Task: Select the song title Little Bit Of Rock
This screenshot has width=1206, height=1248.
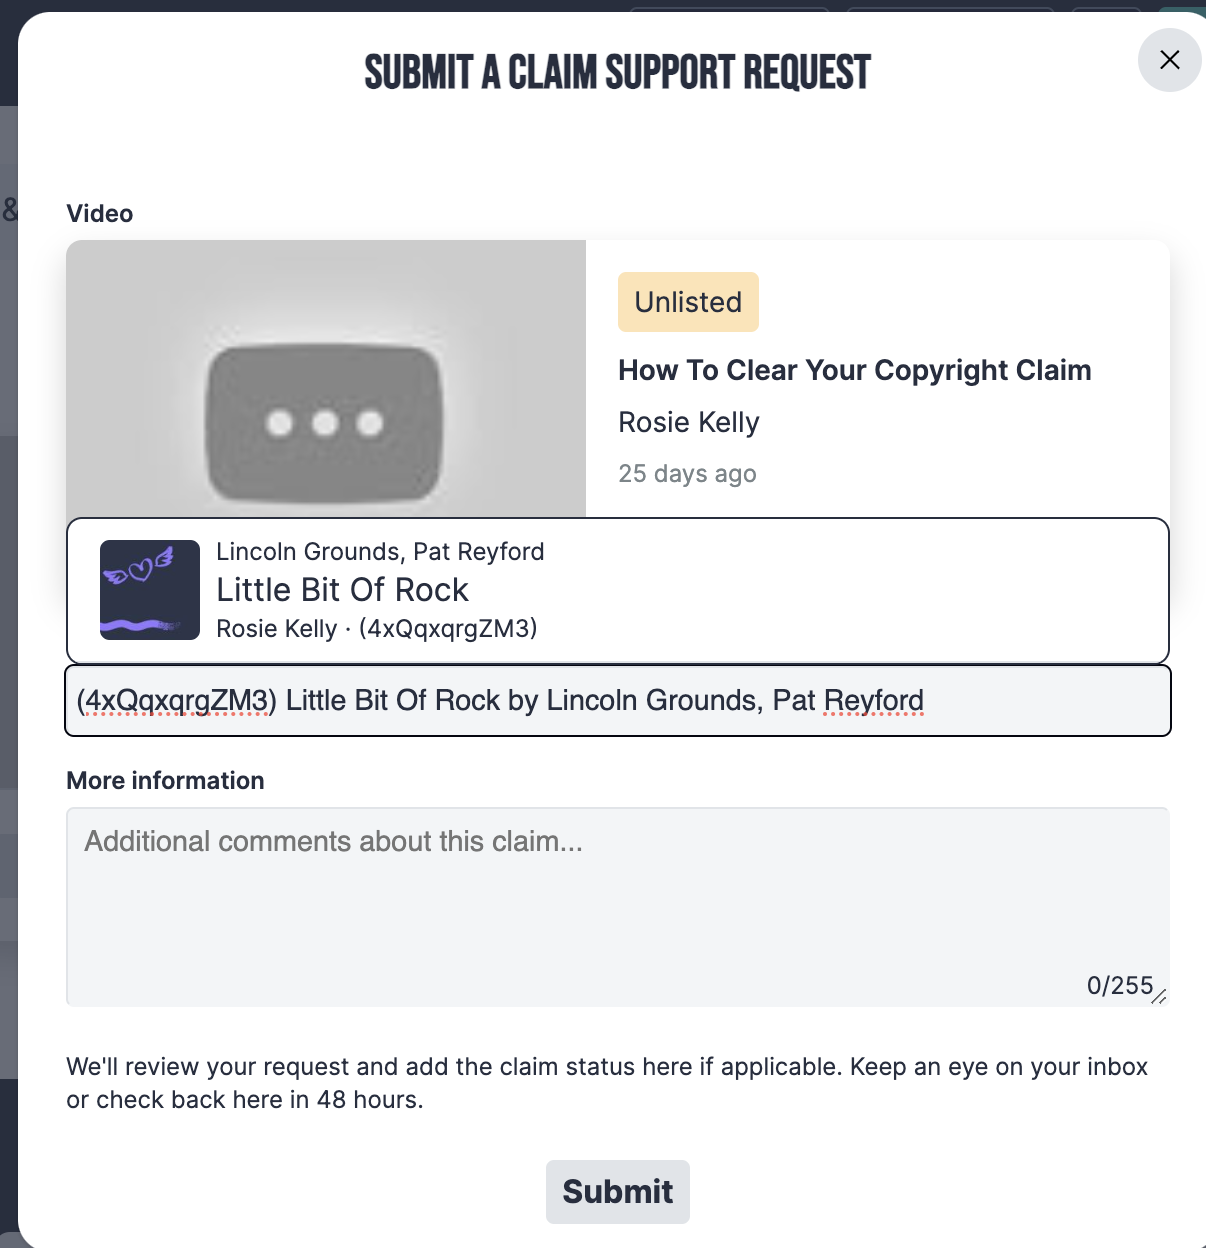Action: (342, 590)
